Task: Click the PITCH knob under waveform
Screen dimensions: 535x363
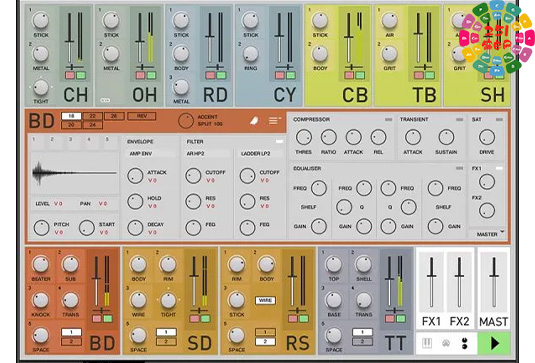Action: (42, 228)
